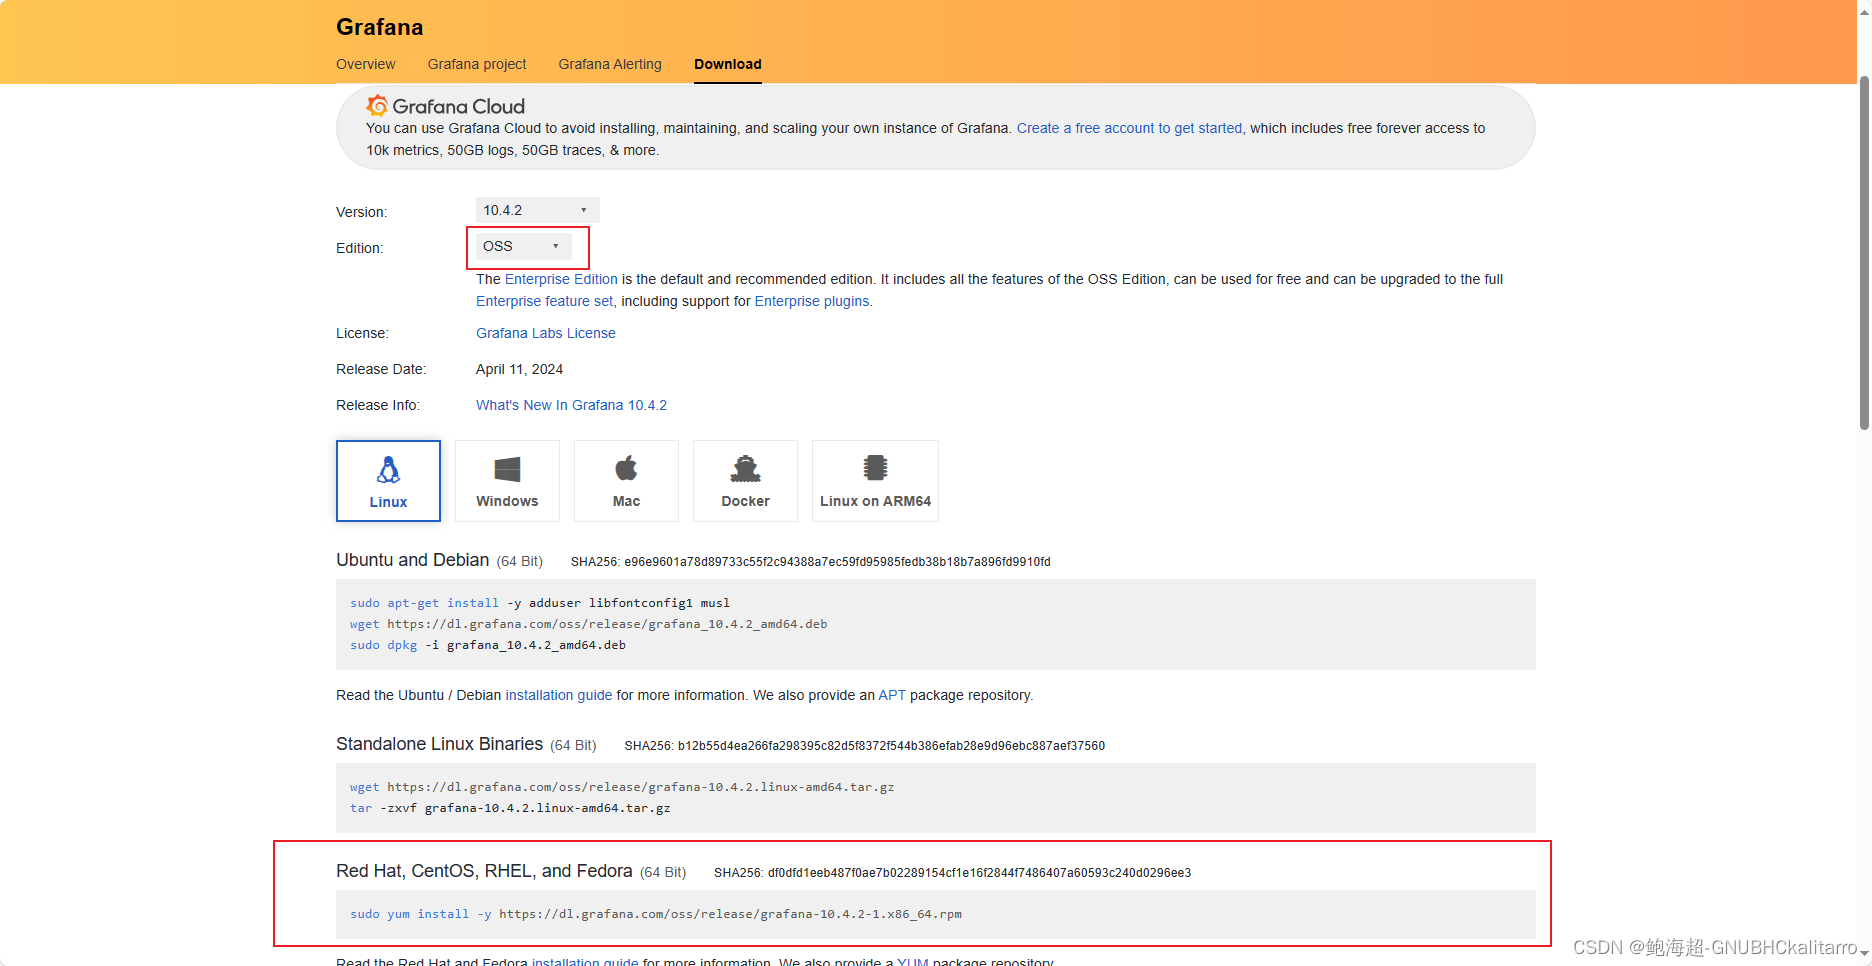Click the tar -zxvf command line
Image resolution: width=1872 pixels, height=966 pixels.
tap(510, 808)
